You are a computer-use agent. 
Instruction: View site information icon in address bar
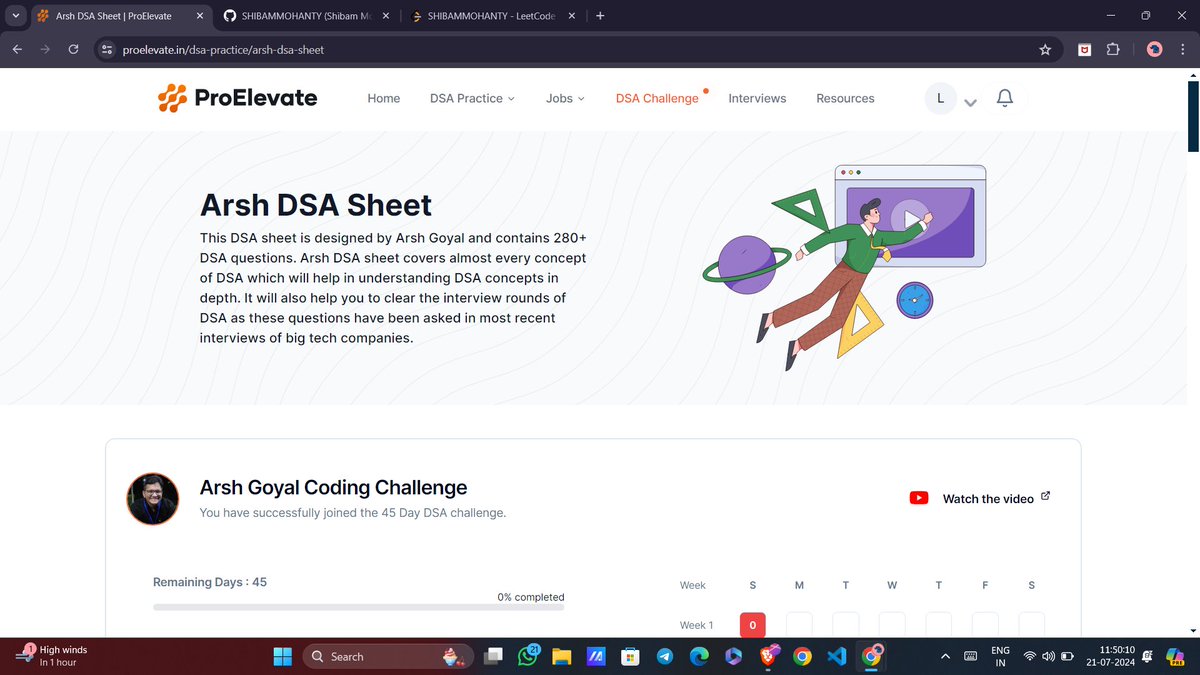tap(108, 49)
